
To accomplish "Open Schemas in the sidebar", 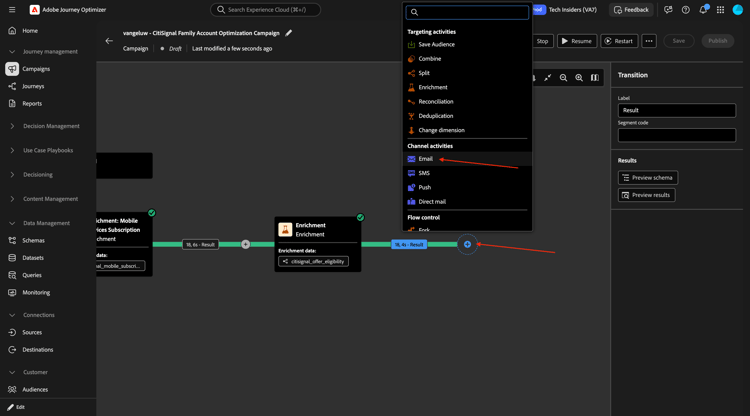I will coord(33,241).
